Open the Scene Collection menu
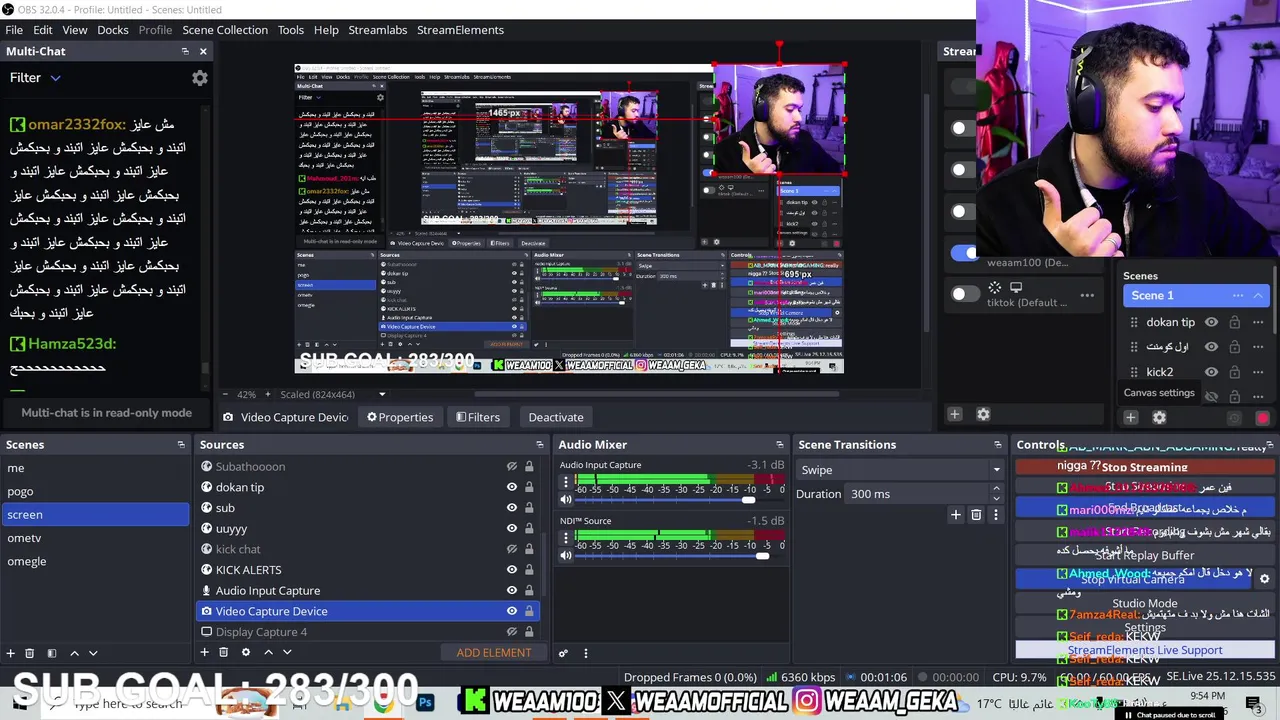This screenshot has height=720, width=1280. pyautogui.click(x=225, y=30)
